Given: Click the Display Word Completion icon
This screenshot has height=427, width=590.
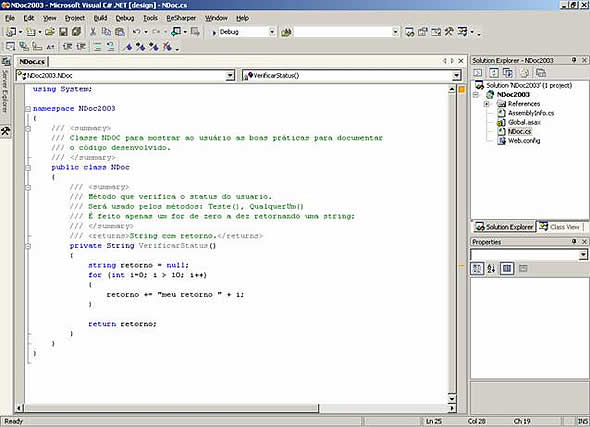Looking at the screenshot, I should 50,47.
